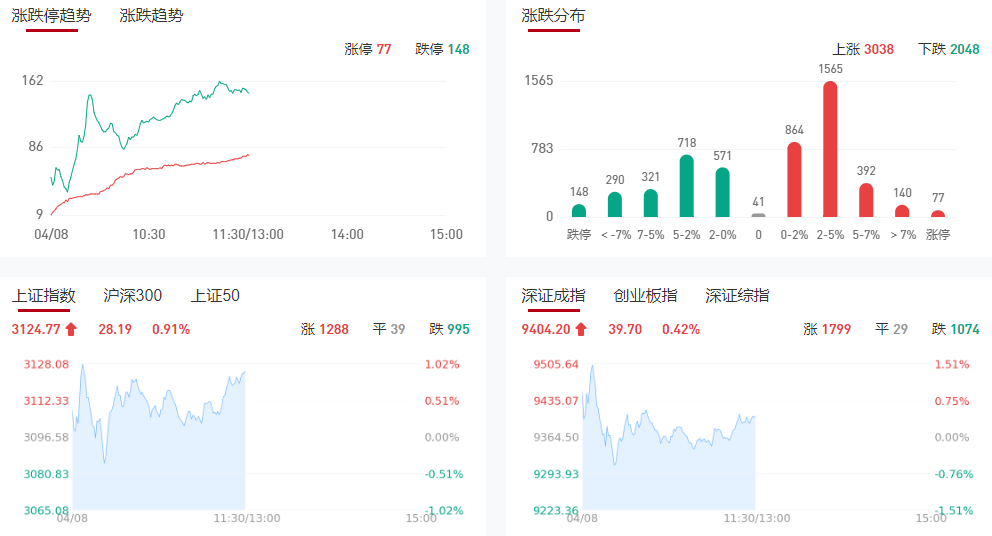Select the 涨跌停趋势 tab
The width and height of the screenshot is (992, 536).
tap(51, 16)
